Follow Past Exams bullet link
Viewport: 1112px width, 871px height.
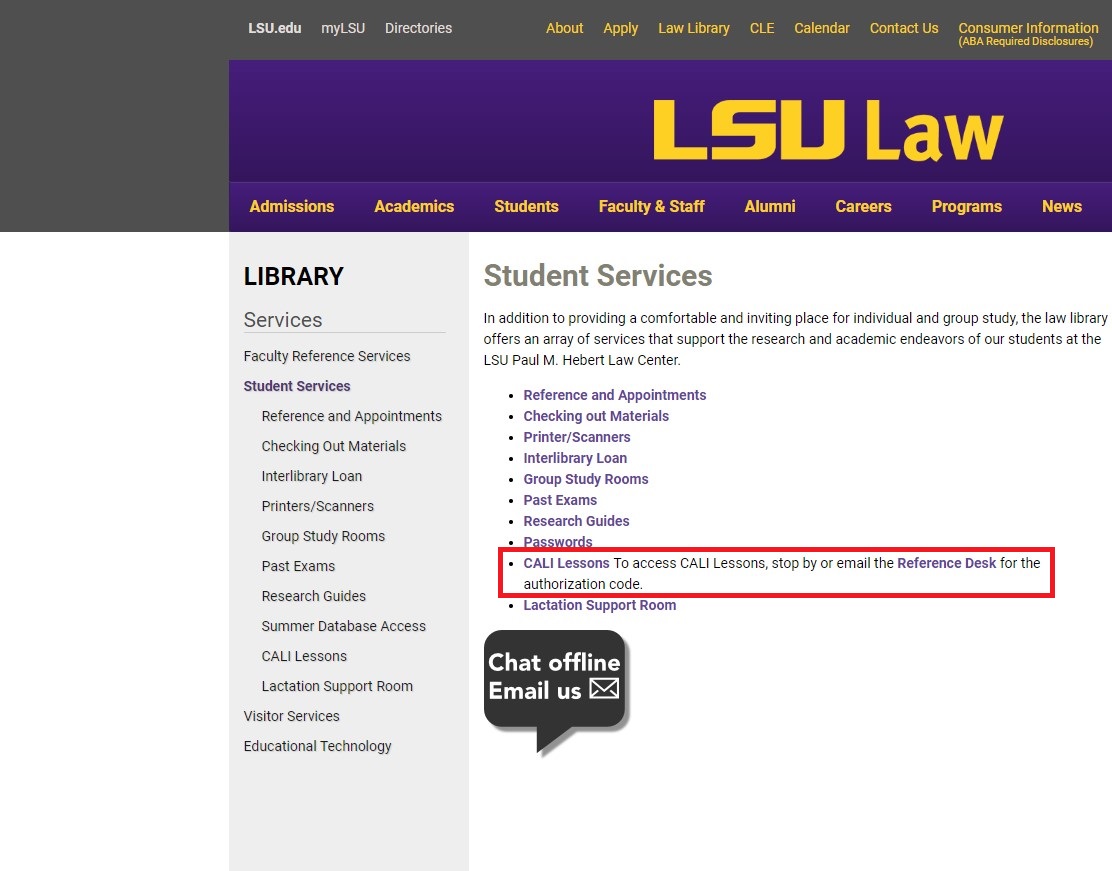[x=560, y=500]
